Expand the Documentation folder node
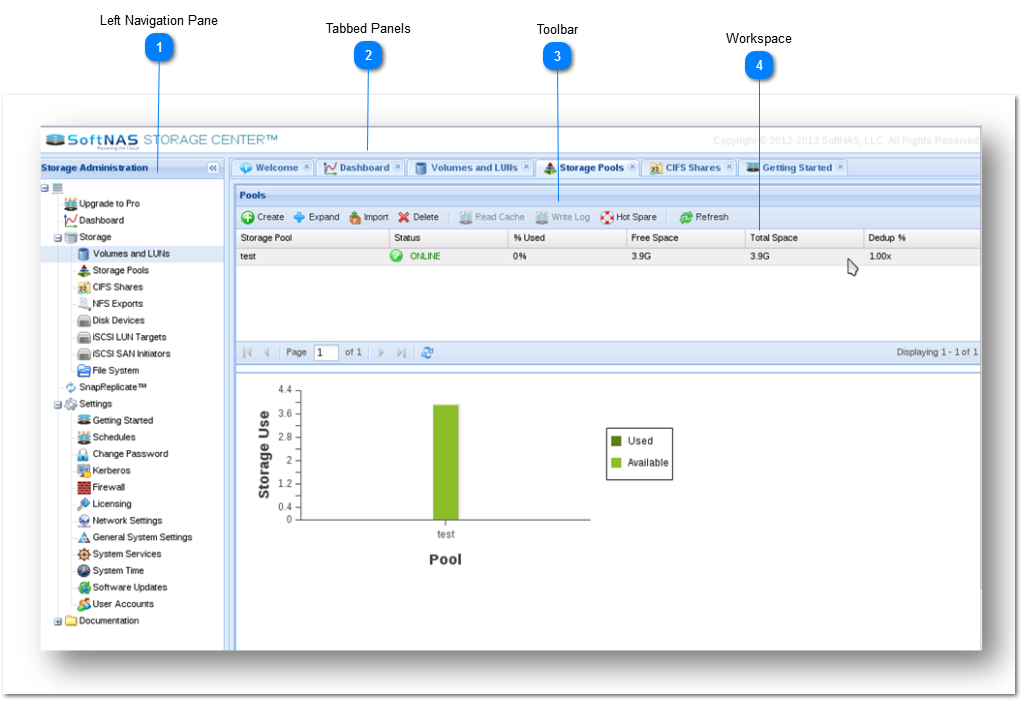The height and width of the screenshot is (702, 1023). pos(58,622)
